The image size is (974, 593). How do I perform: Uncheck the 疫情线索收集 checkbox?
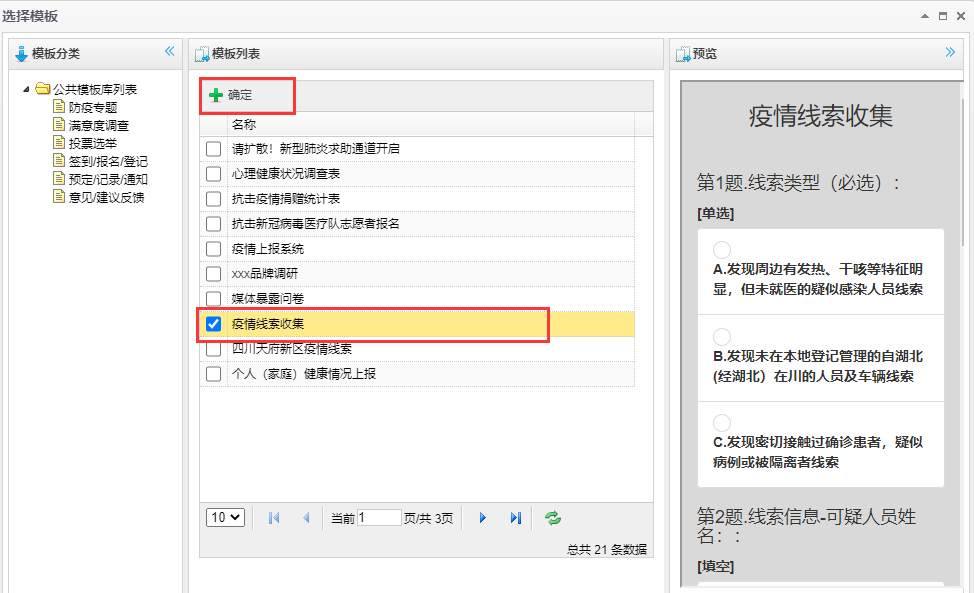(213, 324)
